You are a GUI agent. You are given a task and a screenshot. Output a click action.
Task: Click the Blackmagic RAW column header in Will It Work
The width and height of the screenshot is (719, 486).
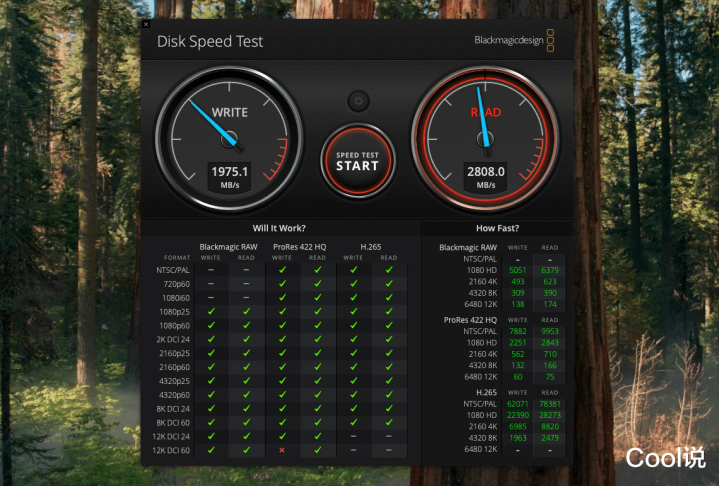coord(228,247)
